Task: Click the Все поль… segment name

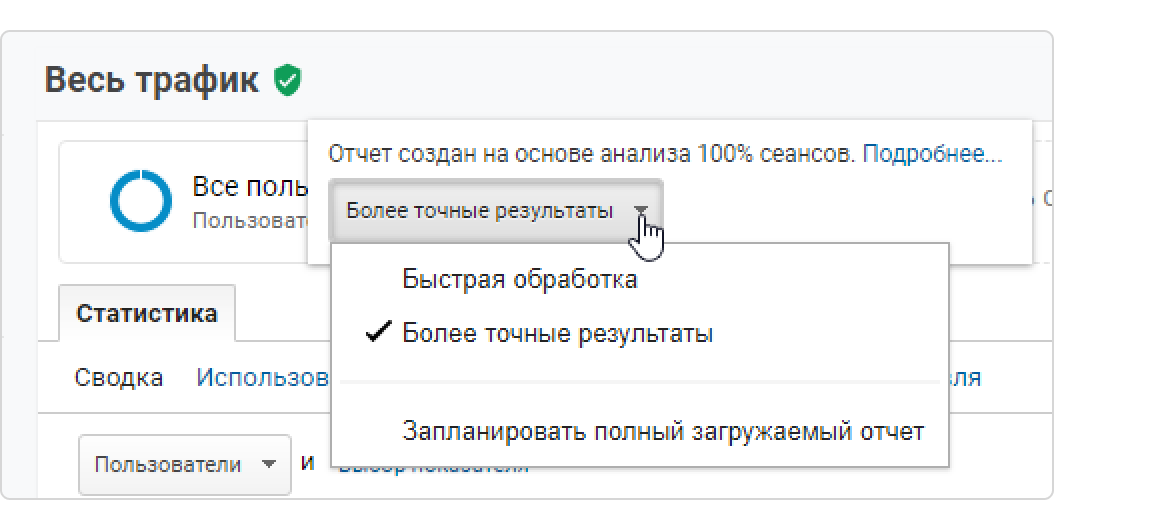Action: (x=248, y=187)
